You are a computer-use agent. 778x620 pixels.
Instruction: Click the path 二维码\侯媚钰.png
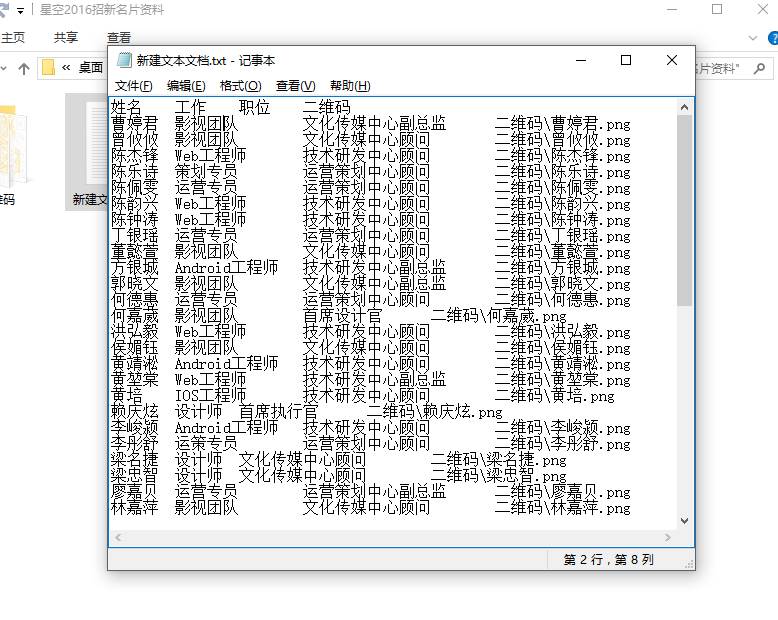563,348
